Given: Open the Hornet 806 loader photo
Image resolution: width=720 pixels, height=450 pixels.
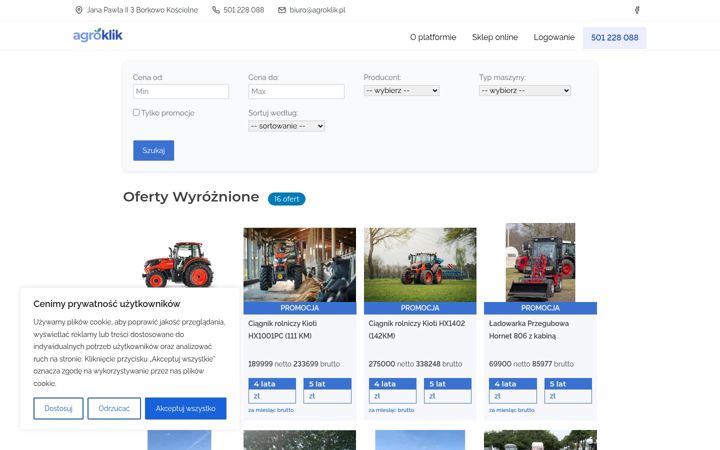Looking at the screenshot, I should [540, 263].
